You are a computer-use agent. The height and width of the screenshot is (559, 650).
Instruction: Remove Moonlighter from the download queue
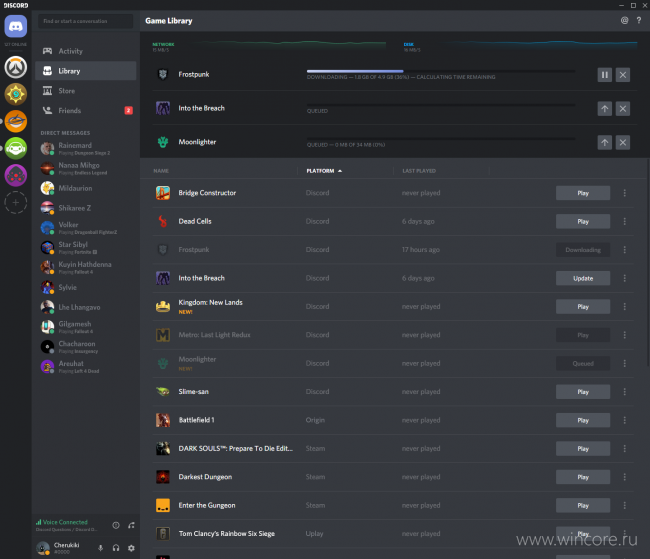pyautogui.click(x=623, y=143)
